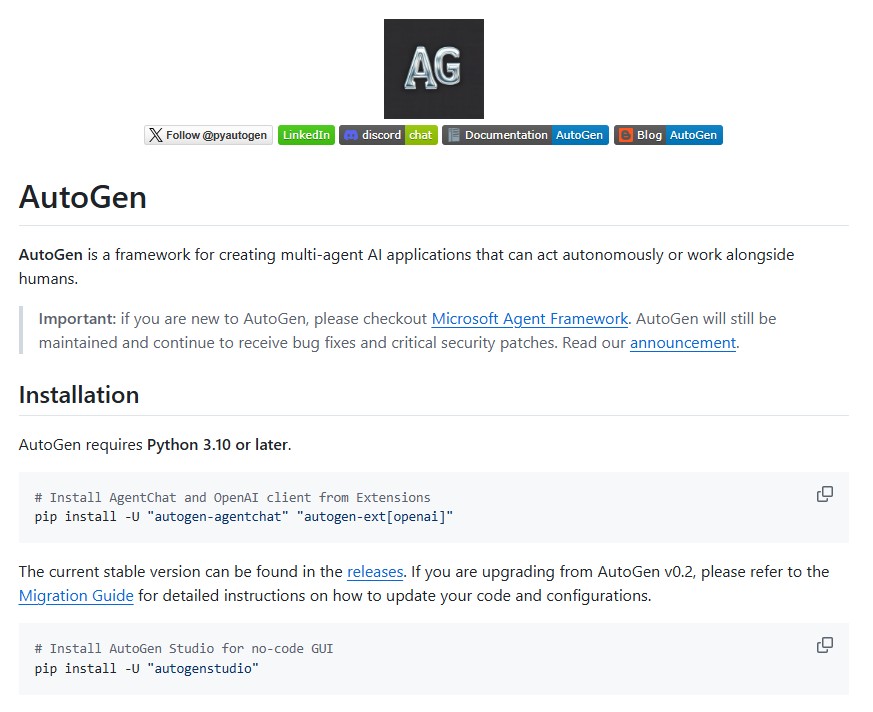
Task: Open the releases page
Action: click(x=374, y=571)
